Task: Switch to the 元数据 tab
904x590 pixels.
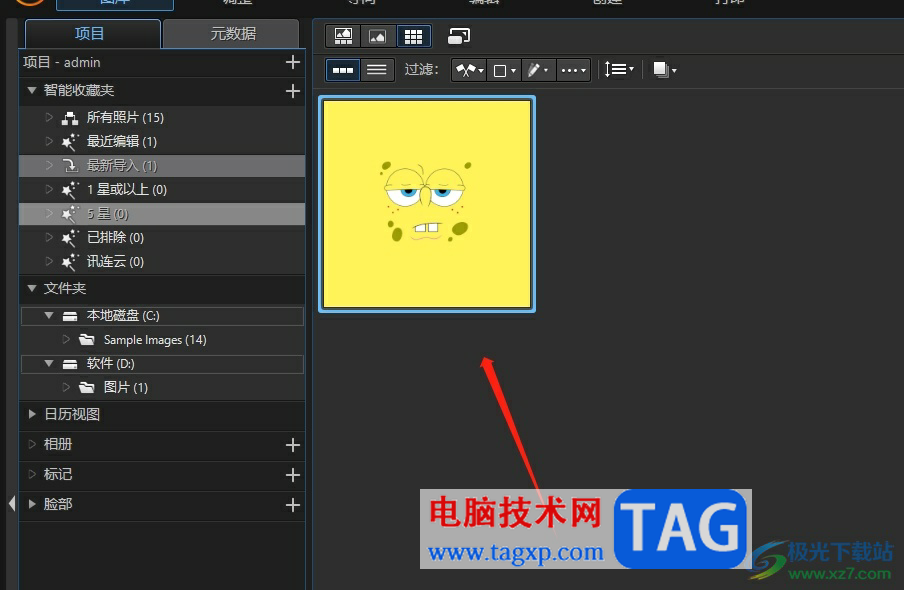Action: point(232,34)
